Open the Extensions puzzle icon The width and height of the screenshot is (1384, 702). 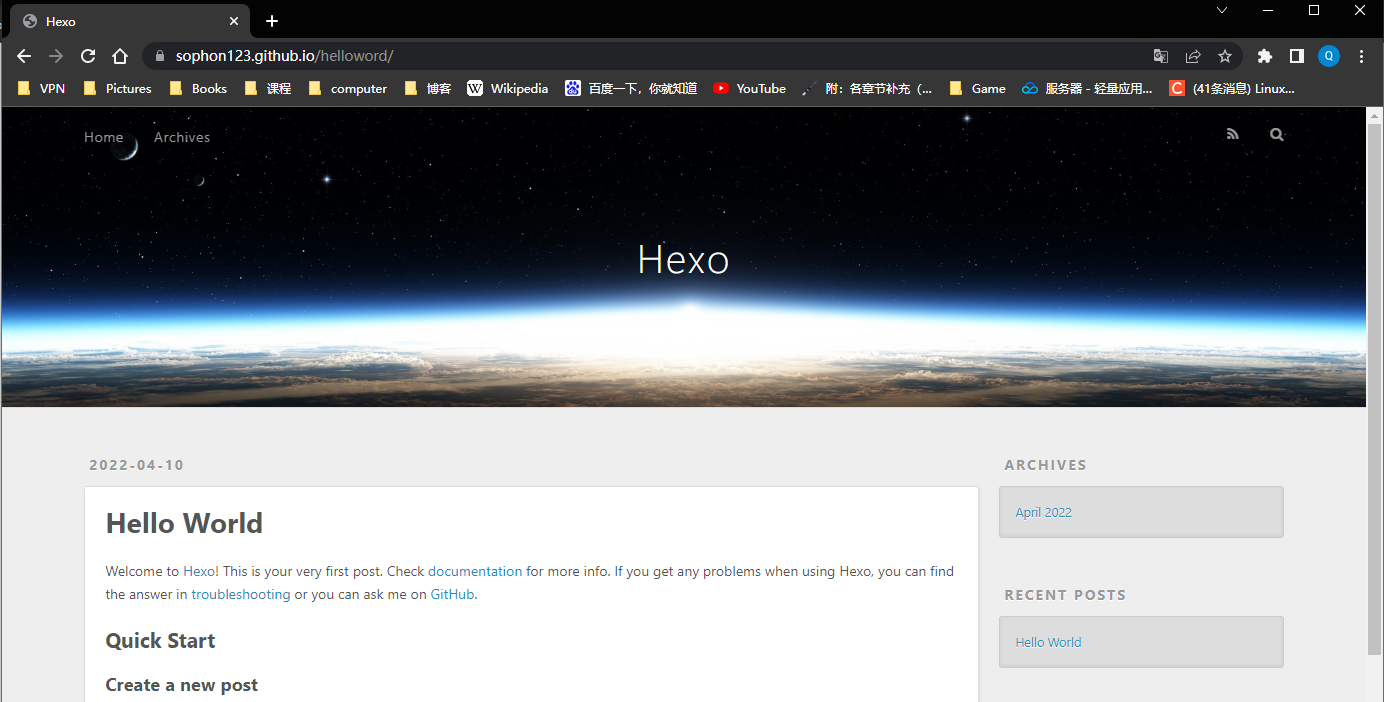tap(1265, 56)
